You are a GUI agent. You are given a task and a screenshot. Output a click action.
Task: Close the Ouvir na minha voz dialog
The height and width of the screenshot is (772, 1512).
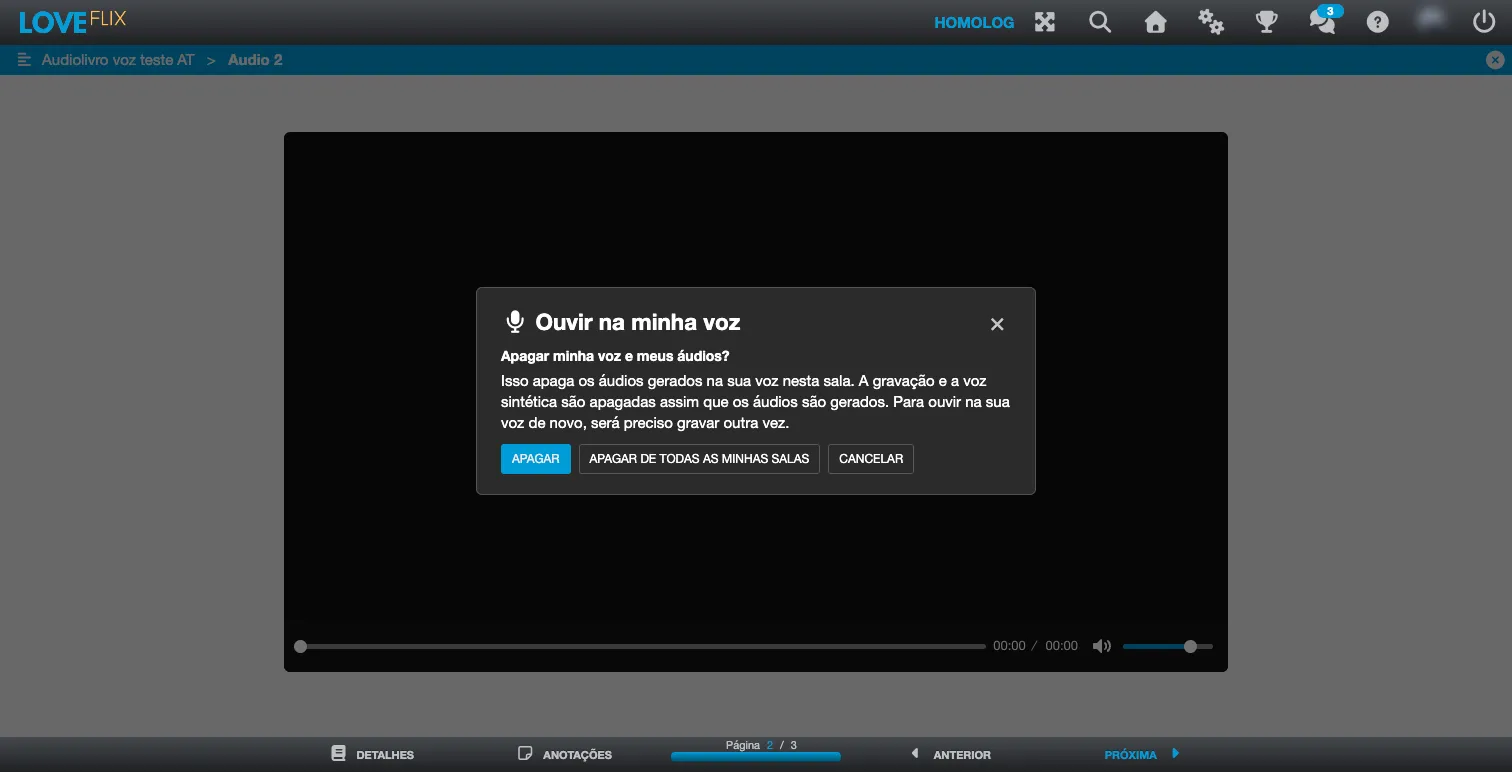click(997, 324)
